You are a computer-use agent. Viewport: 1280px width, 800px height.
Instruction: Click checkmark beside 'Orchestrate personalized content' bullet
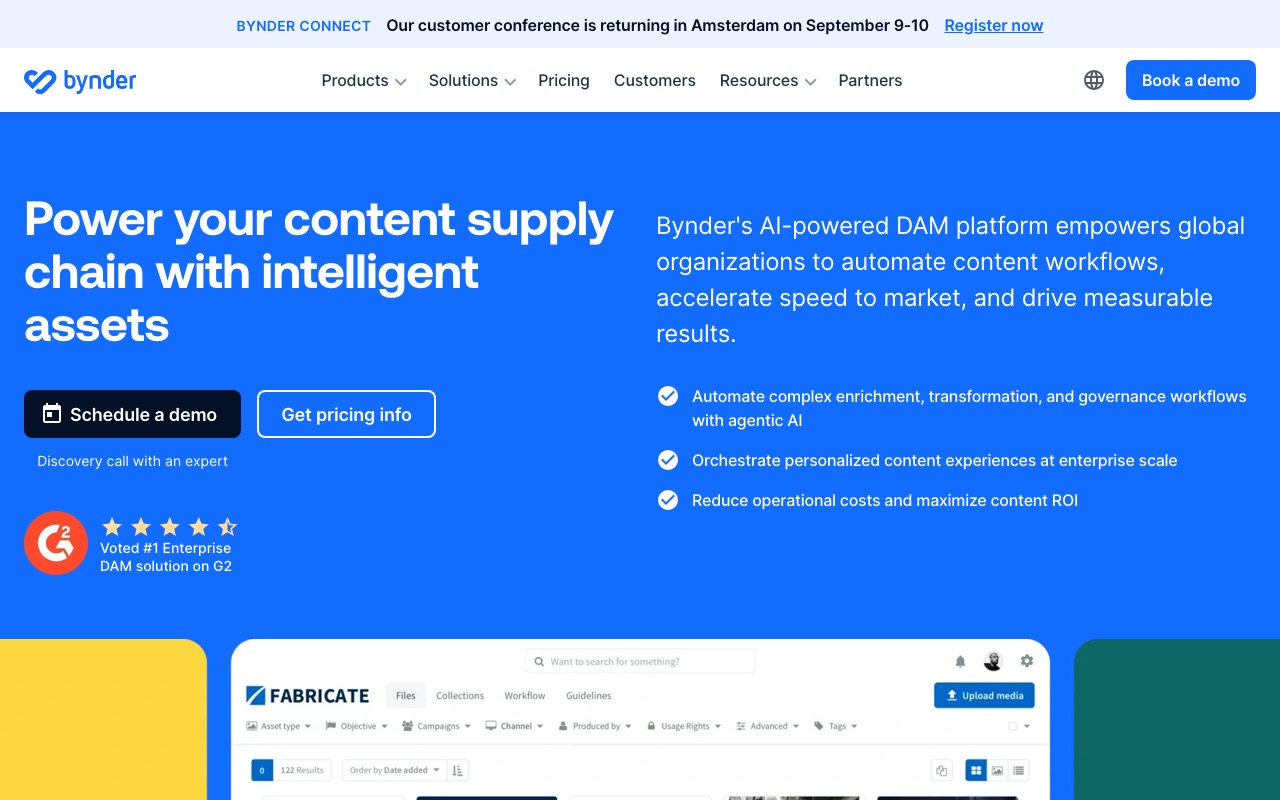coord(668,460)
